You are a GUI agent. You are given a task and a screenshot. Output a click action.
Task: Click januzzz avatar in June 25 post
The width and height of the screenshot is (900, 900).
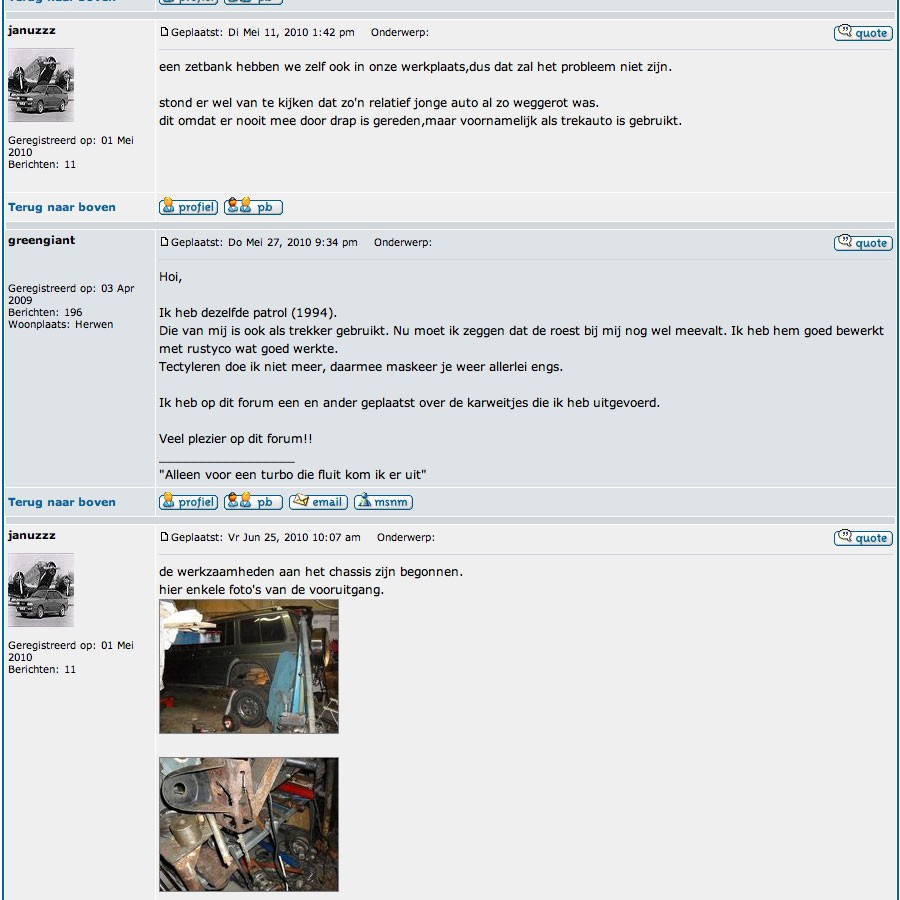click(41, 590)
